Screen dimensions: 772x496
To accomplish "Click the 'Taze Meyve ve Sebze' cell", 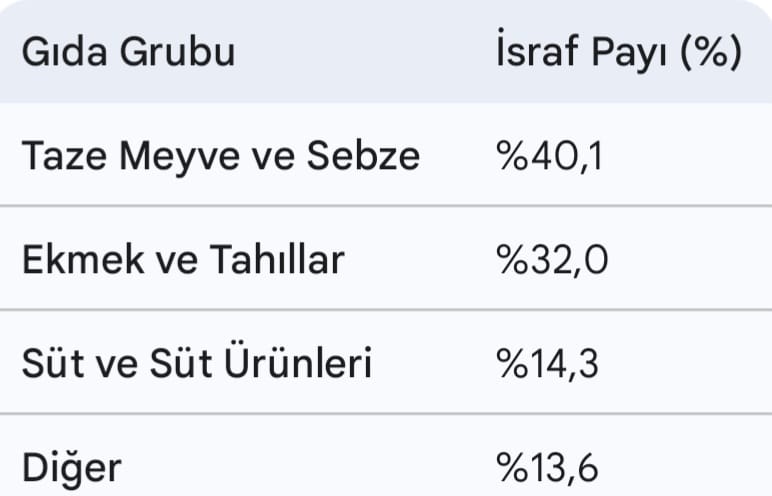I will tap(220, 156).
